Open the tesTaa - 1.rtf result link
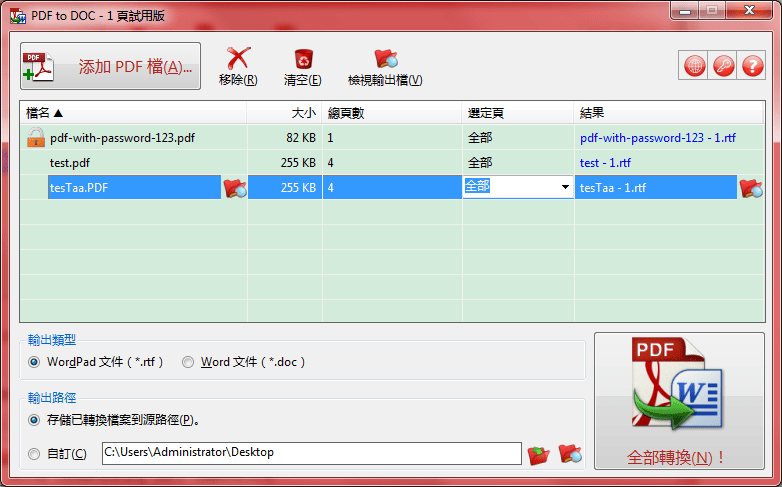The image size is (782, 487). coord(612,188)
